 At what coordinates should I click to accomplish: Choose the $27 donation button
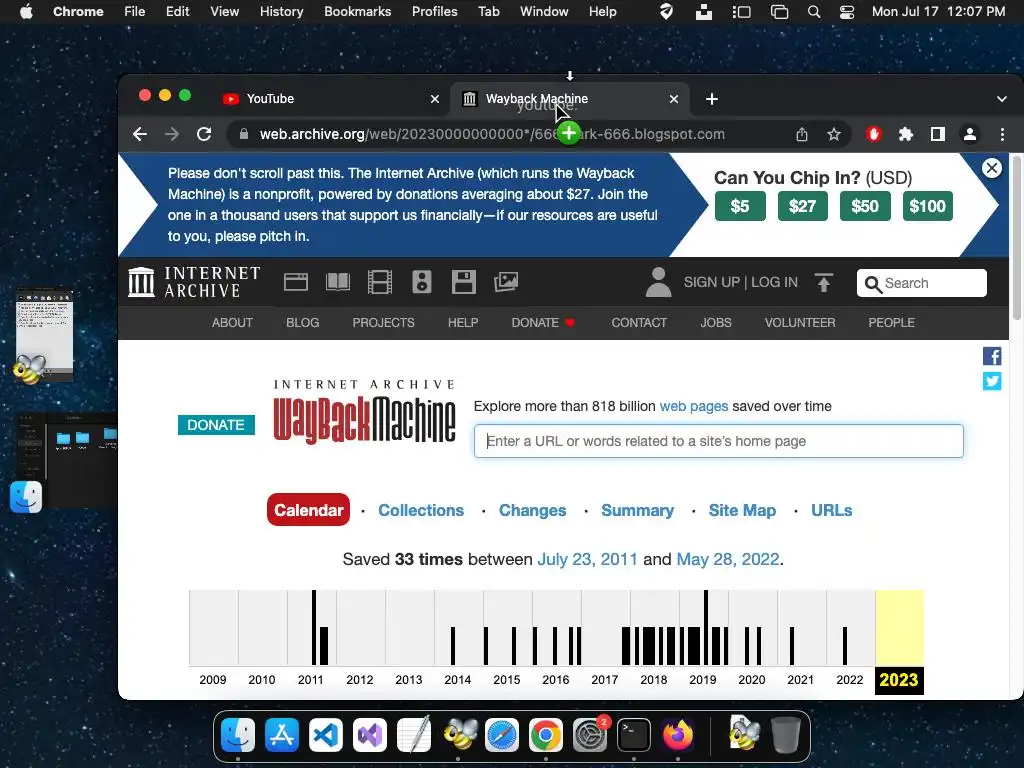803,206
